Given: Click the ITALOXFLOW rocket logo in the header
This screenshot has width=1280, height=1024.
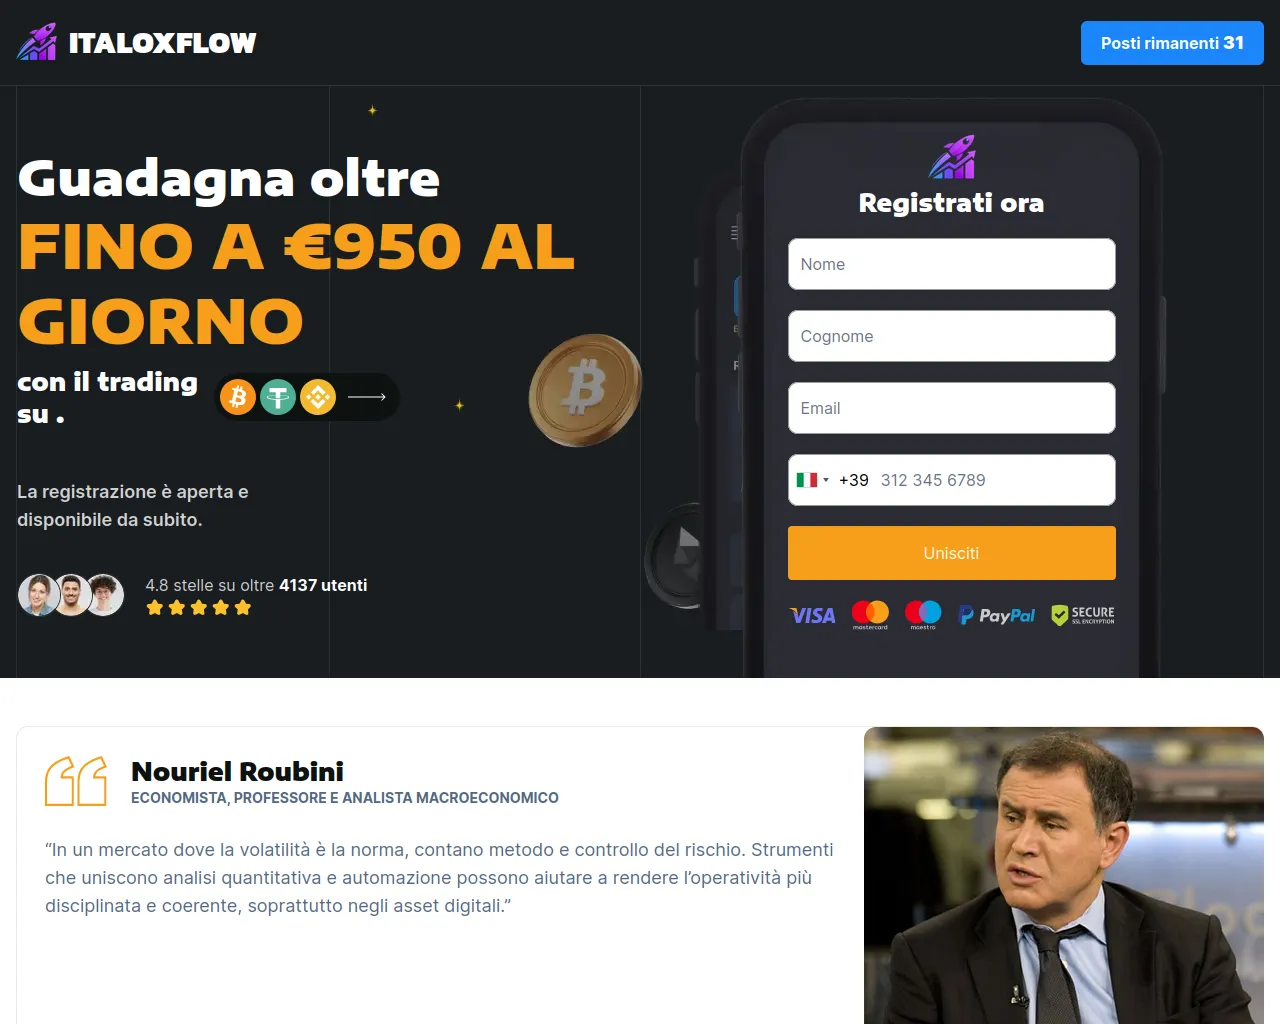Looking at the screenshot, I should [x=37, y=42].
